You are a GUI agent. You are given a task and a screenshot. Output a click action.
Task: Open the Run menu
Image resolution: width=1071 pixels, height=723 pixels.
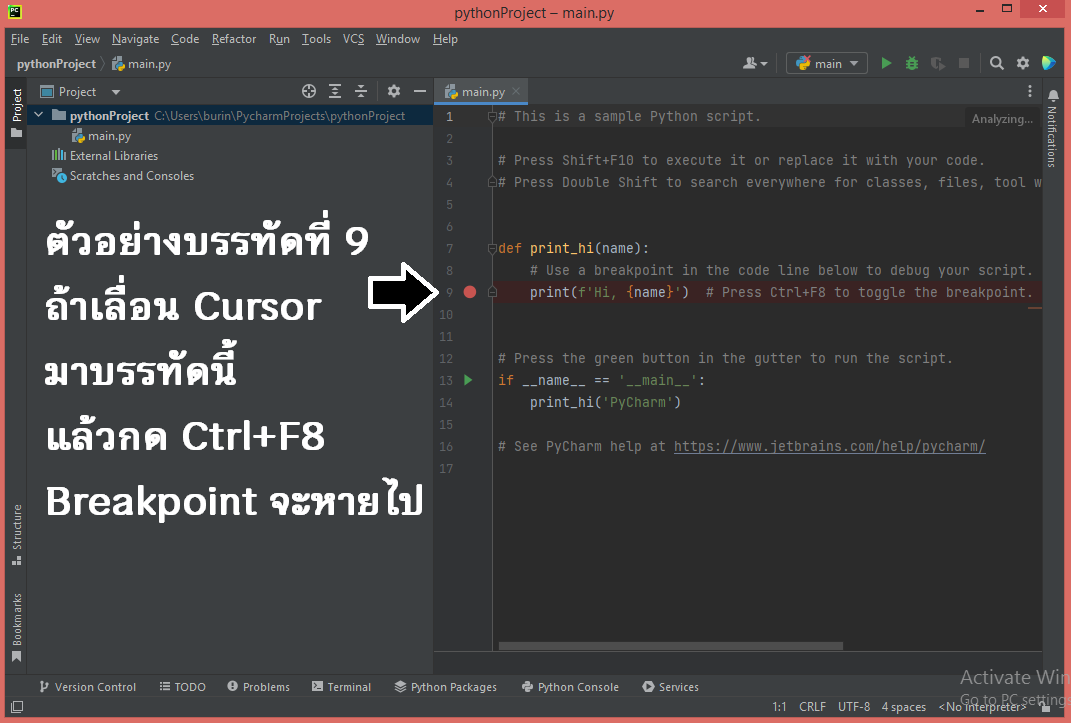coord(279,39)
